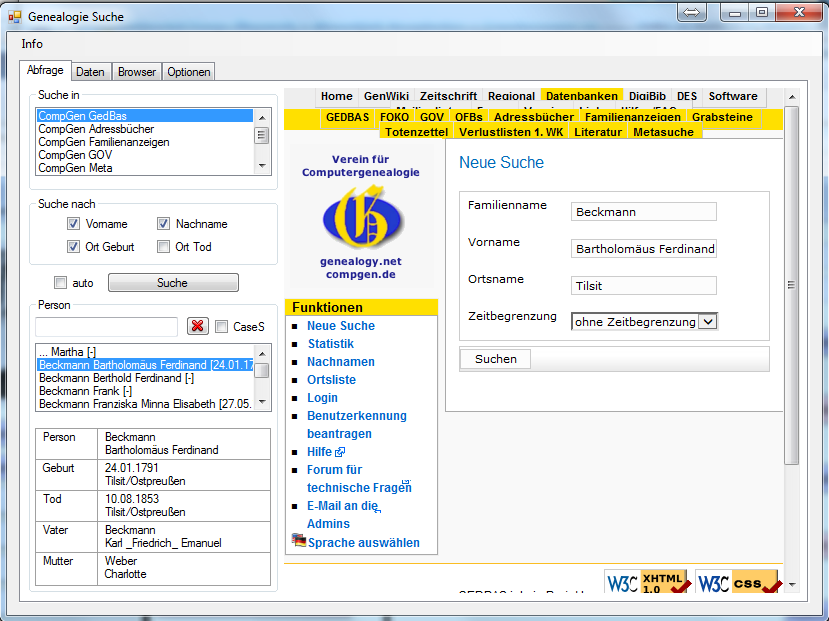829x621 pixels.
Task: Click the Person filter text box
Action: 106,327
